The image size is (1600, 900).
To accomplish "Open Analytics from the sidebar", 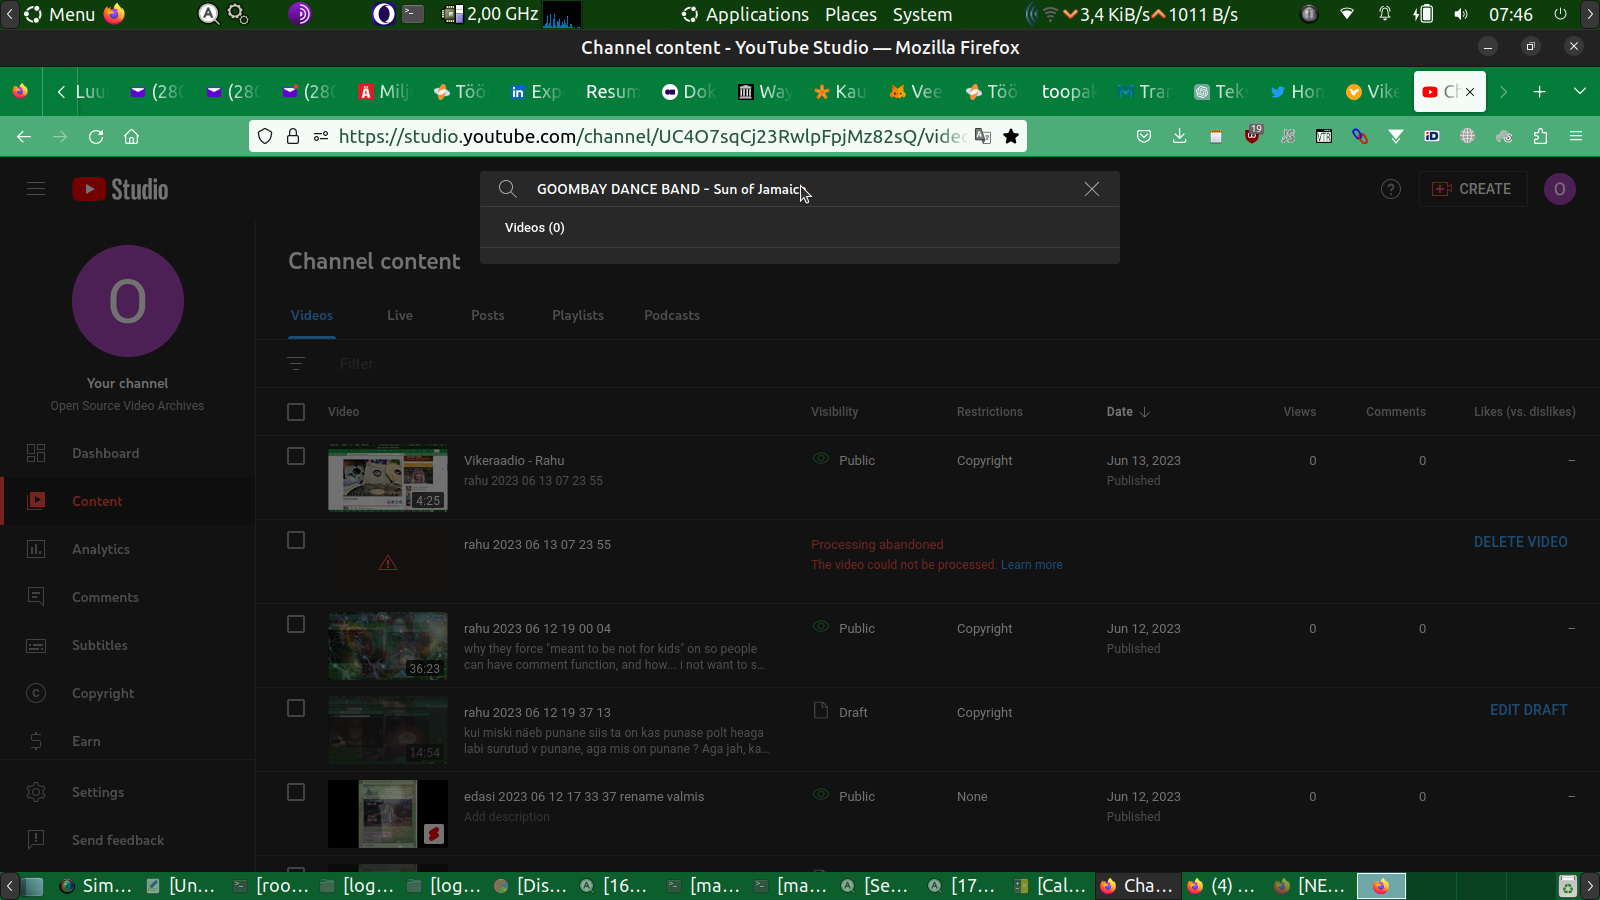I will [100, 549].
